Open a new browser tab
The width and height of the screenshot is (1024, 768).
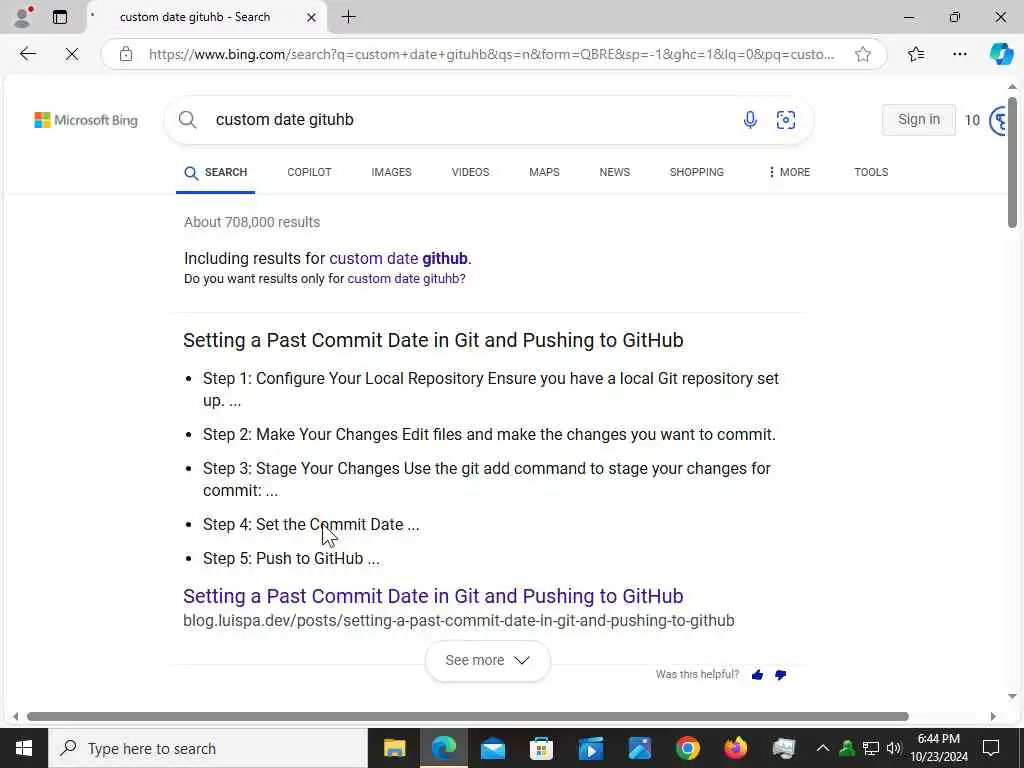tap(349, 17)
